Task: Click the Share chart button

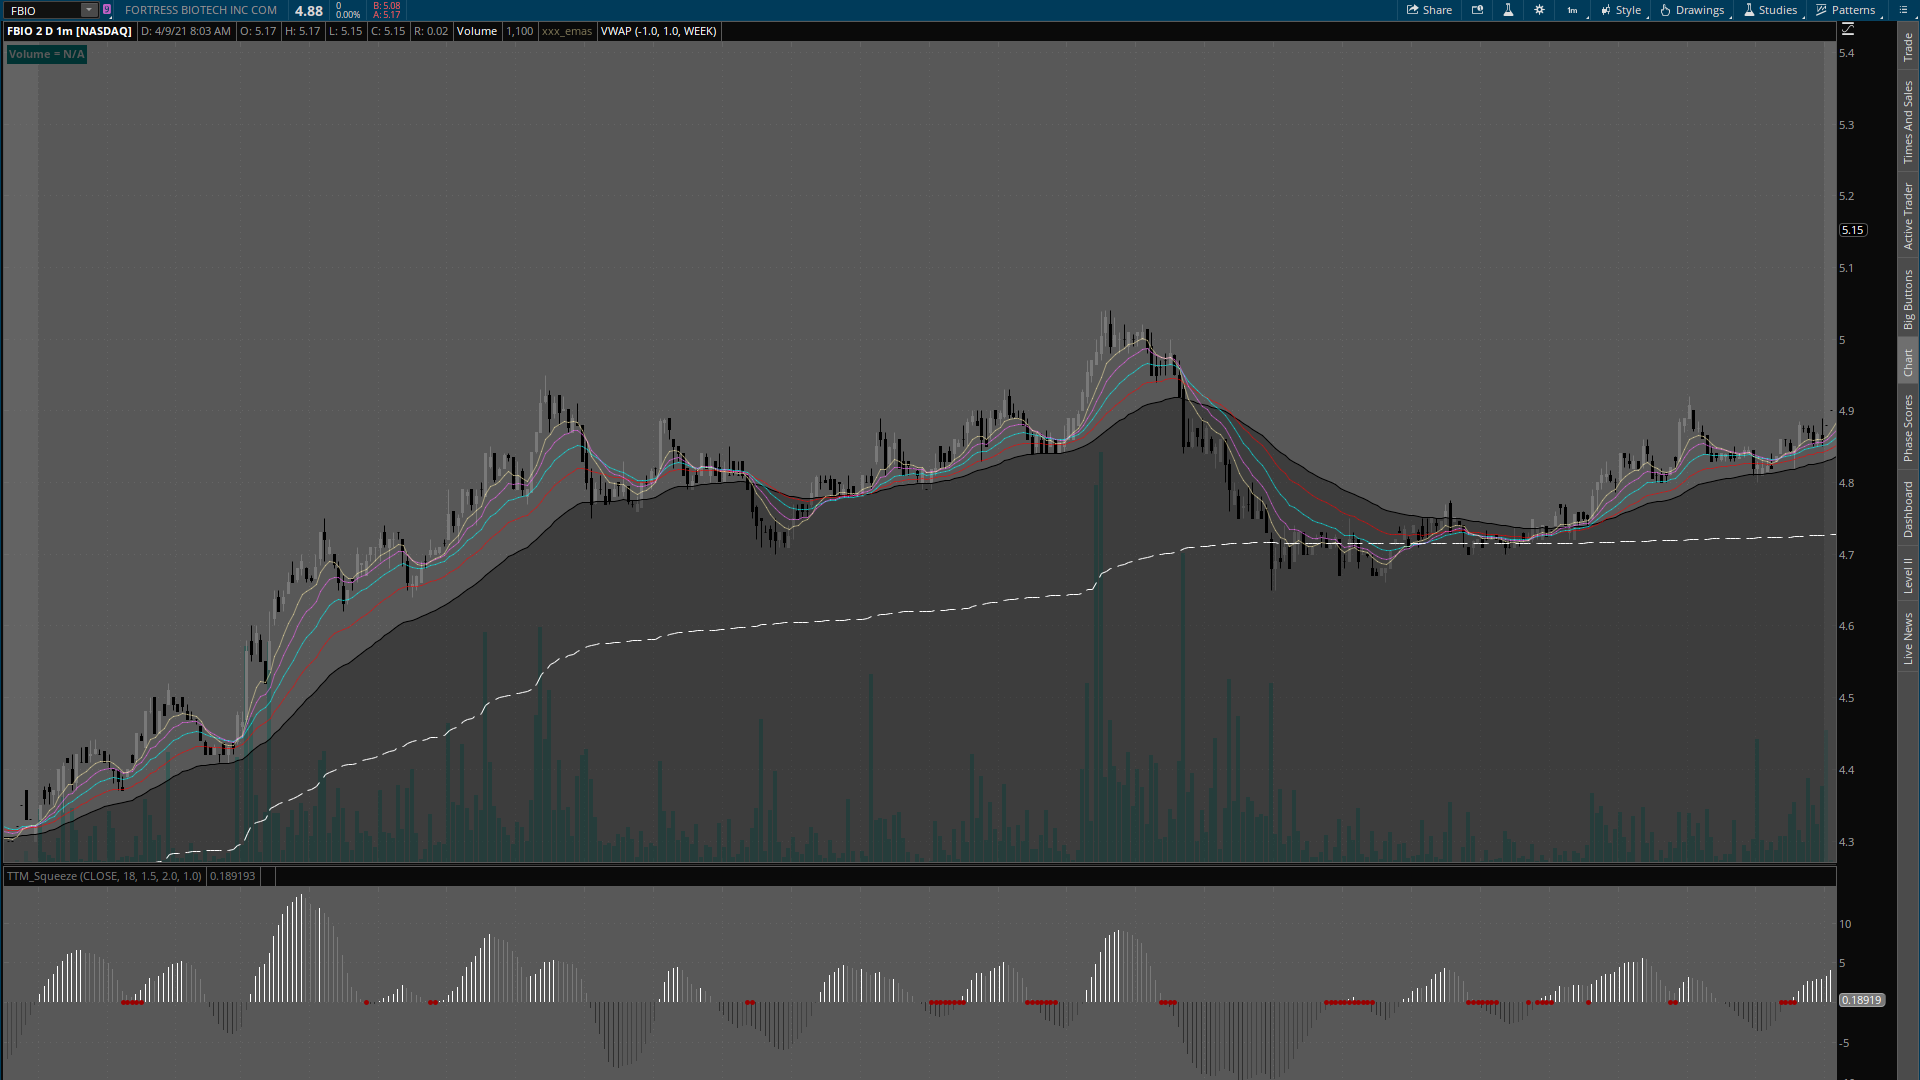Action: 1429,10
